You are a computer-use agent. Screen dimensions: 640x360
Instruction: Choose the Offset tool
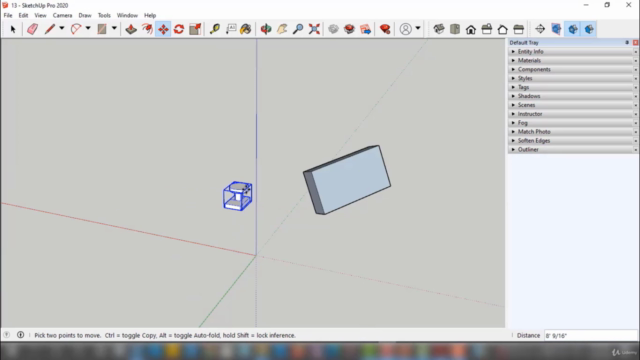click(x=147, y=29)
